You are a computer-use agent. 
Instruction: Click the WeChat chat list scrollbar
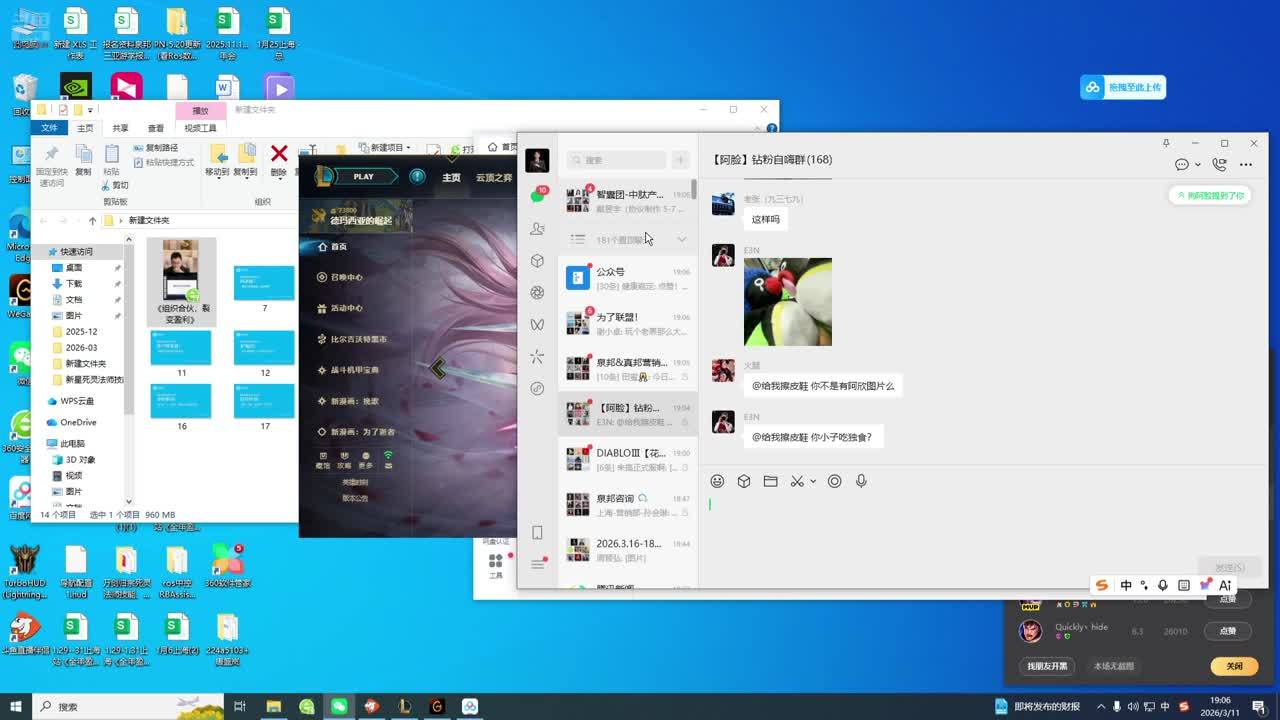point(693,190)
